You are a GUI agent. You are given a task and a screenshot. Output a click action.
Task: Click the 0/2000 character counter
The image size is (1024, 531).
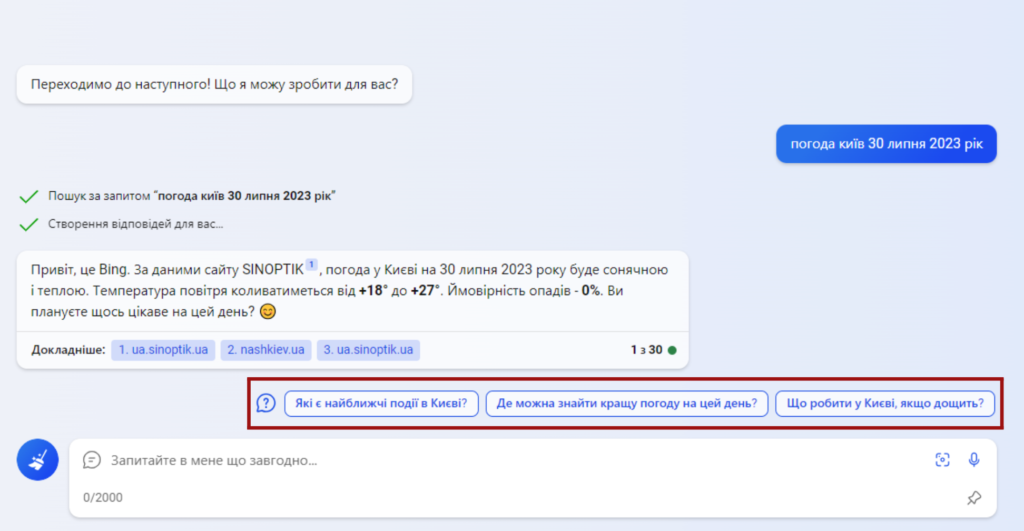[x=103, y=497]
